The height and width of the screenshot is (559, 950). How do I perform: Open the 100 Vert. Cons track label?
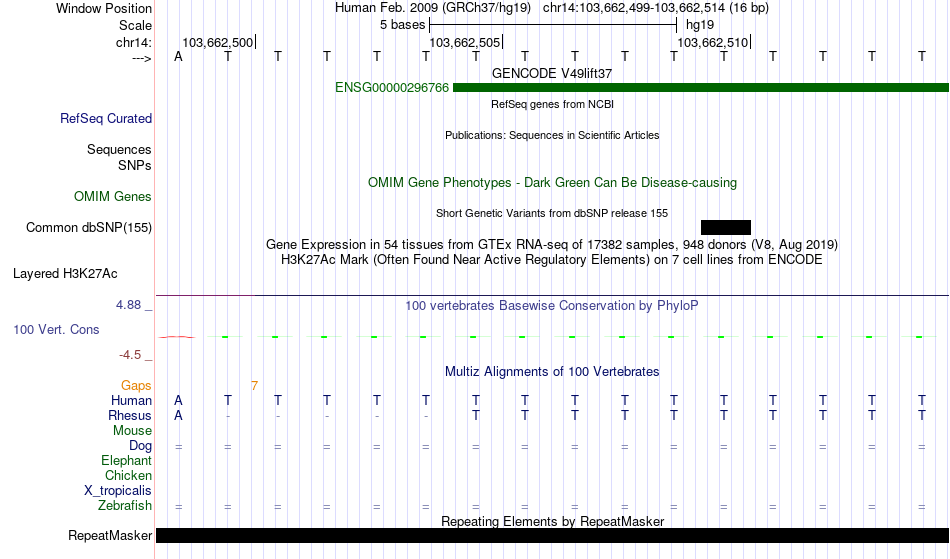click(56, 329)
